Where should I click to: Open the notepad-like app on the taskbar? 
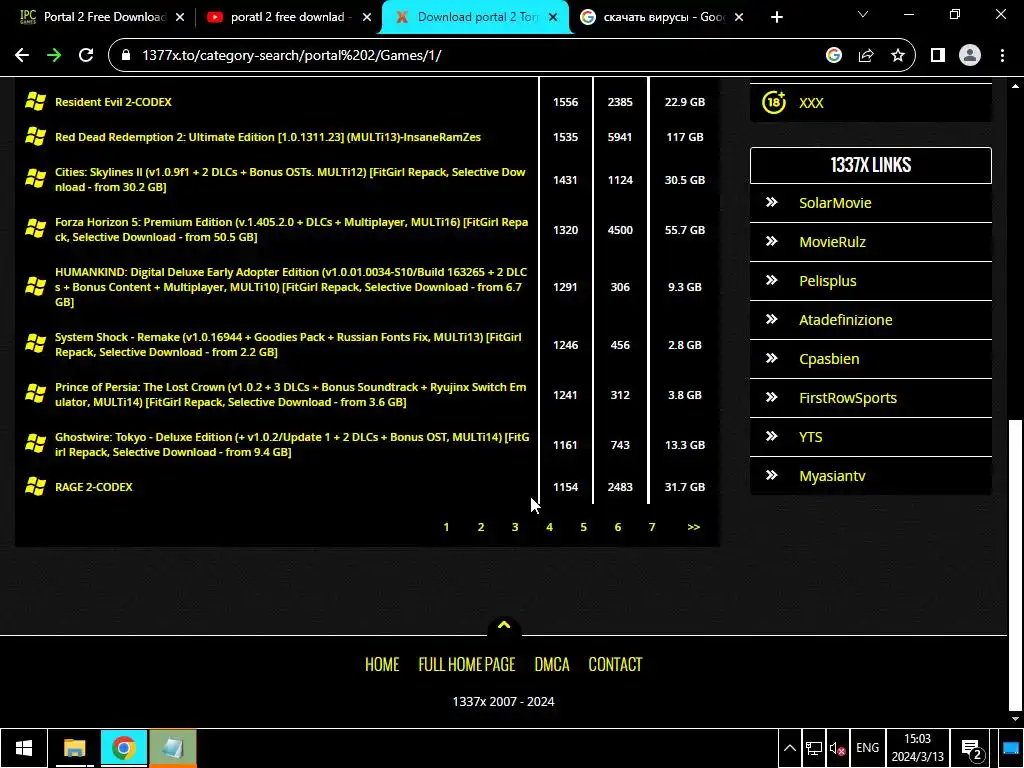point(172,748)
